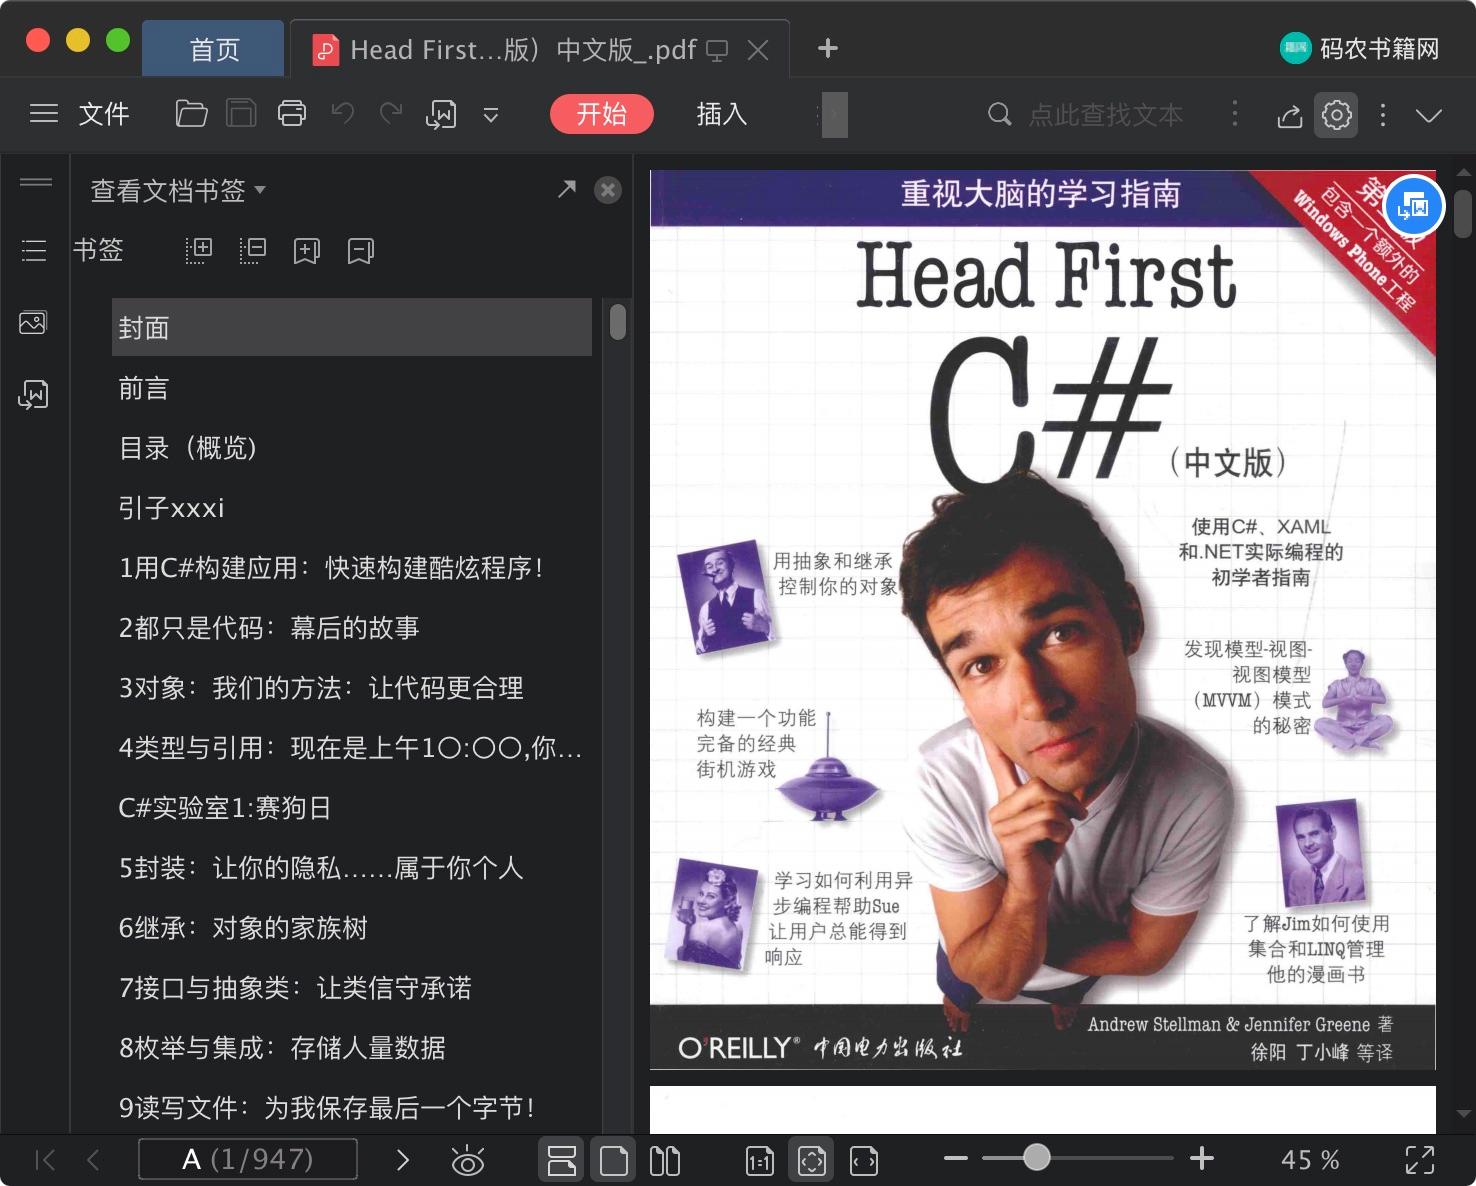Delete bookmark icon
The width and height of the screenshot is (1476, 1186).
pyautogui.click(x=360, y=251)
